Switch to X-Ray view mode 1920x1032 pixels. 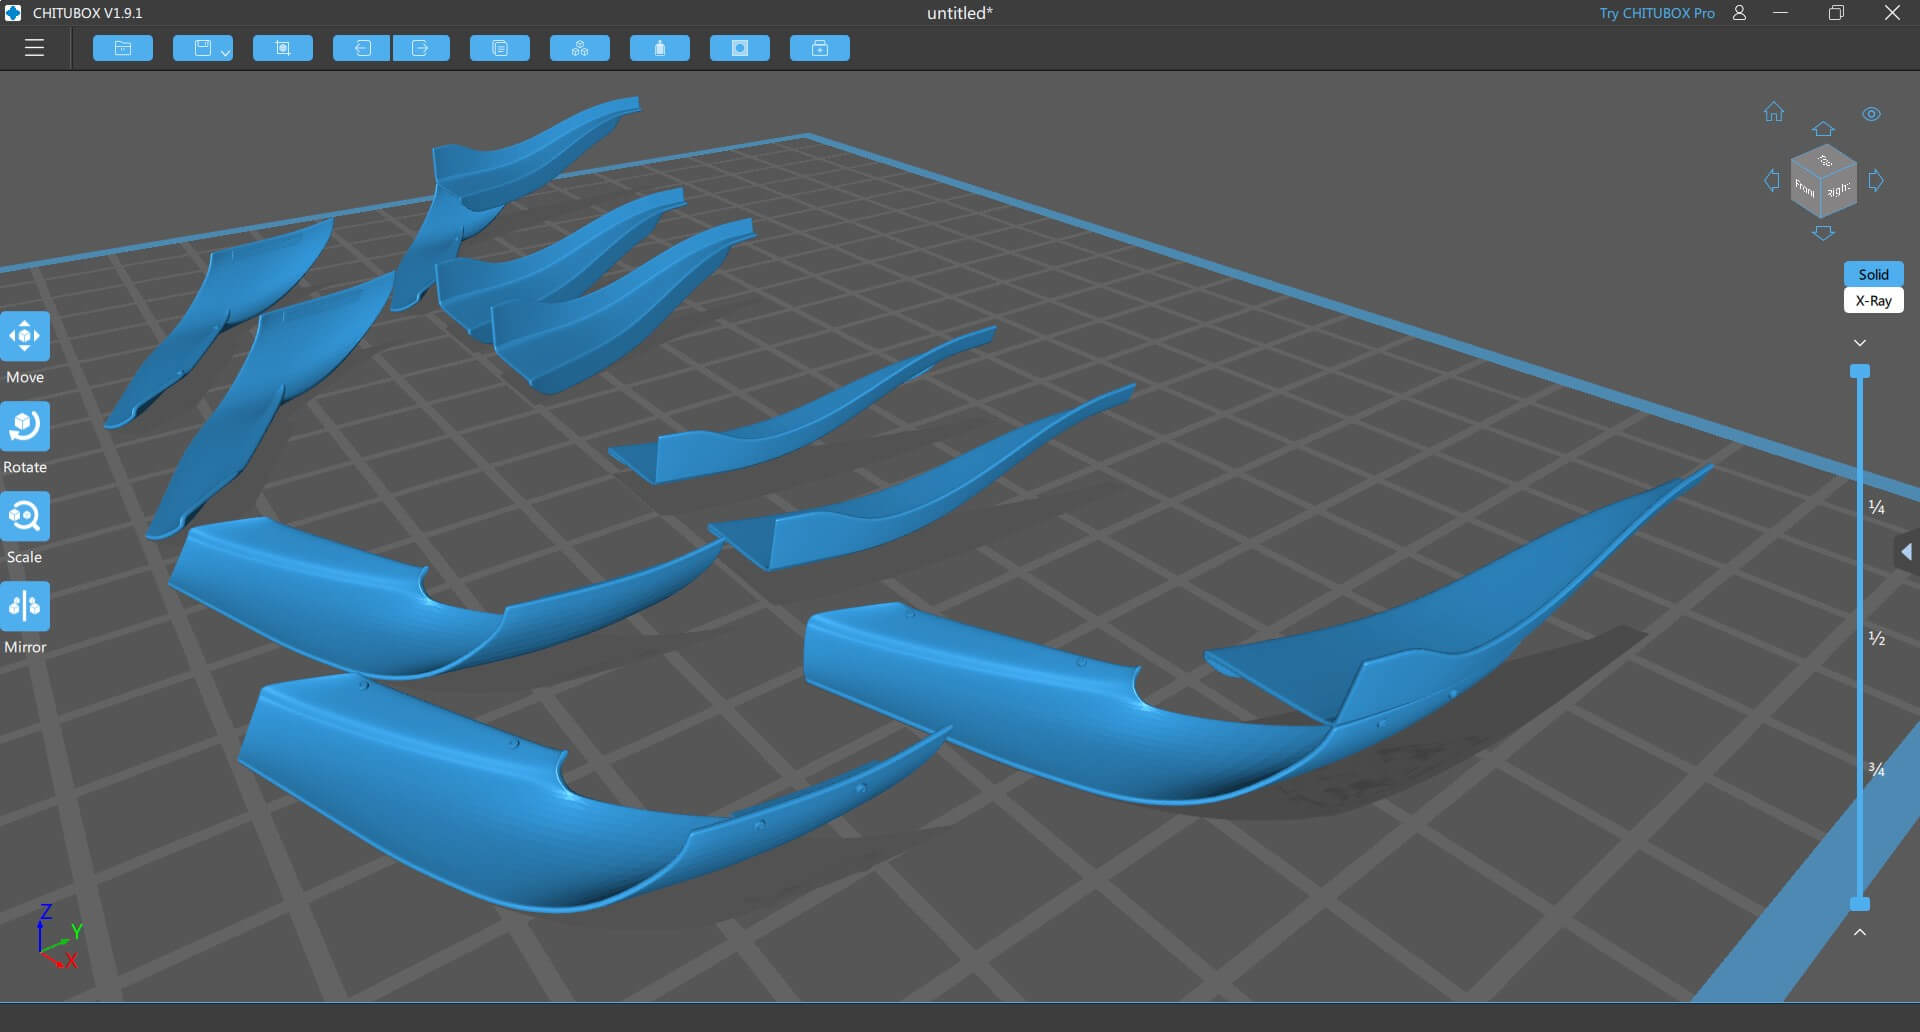[1873, 301]
